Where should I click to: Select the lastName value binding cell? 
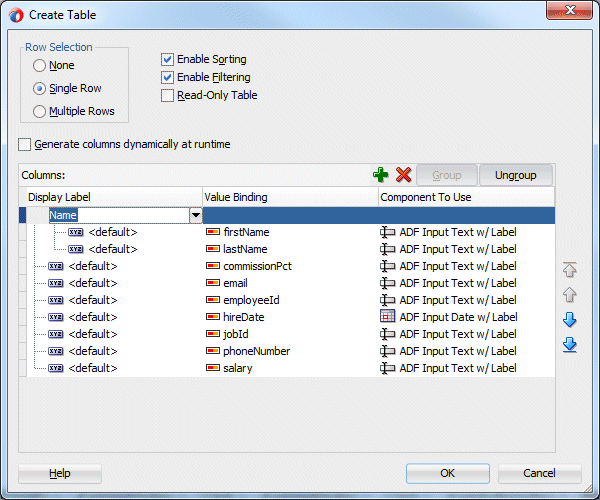point(290,249)
